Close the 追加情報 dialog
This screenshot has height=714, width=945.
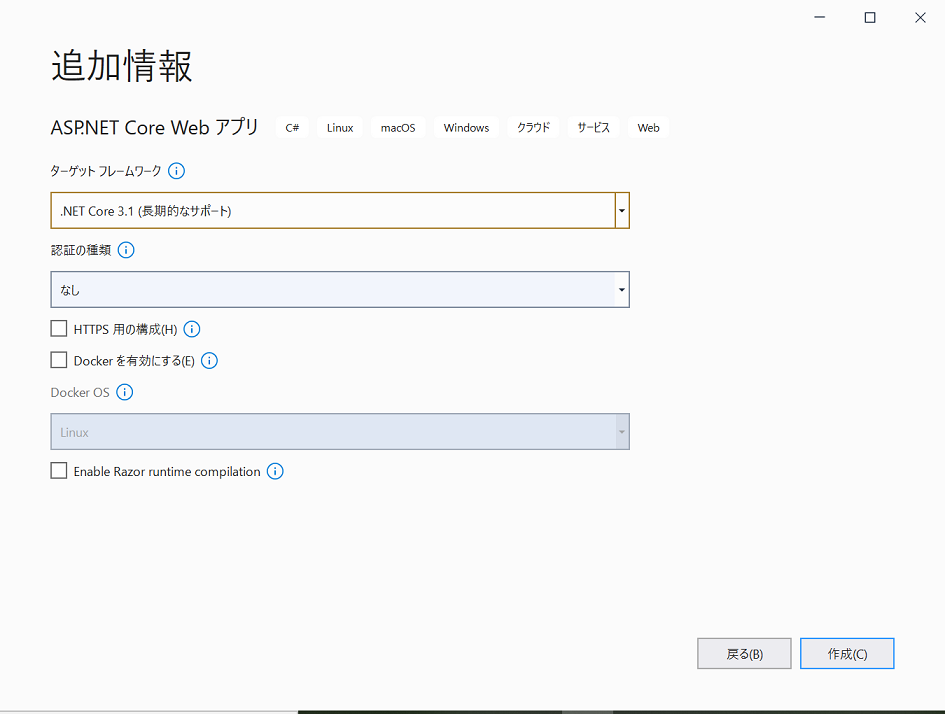[920, 17]
